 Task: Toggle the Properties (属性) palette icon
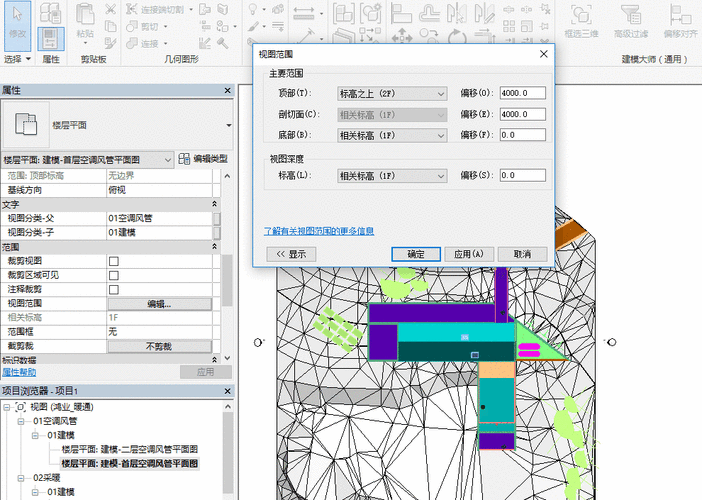click(50, 38)
